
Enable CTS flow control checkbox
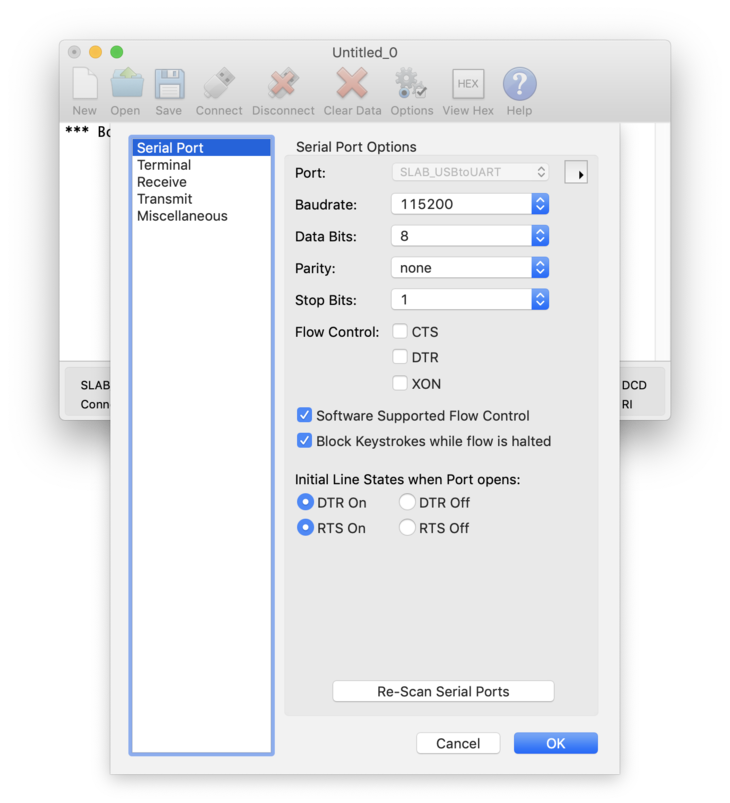[400, 332]
